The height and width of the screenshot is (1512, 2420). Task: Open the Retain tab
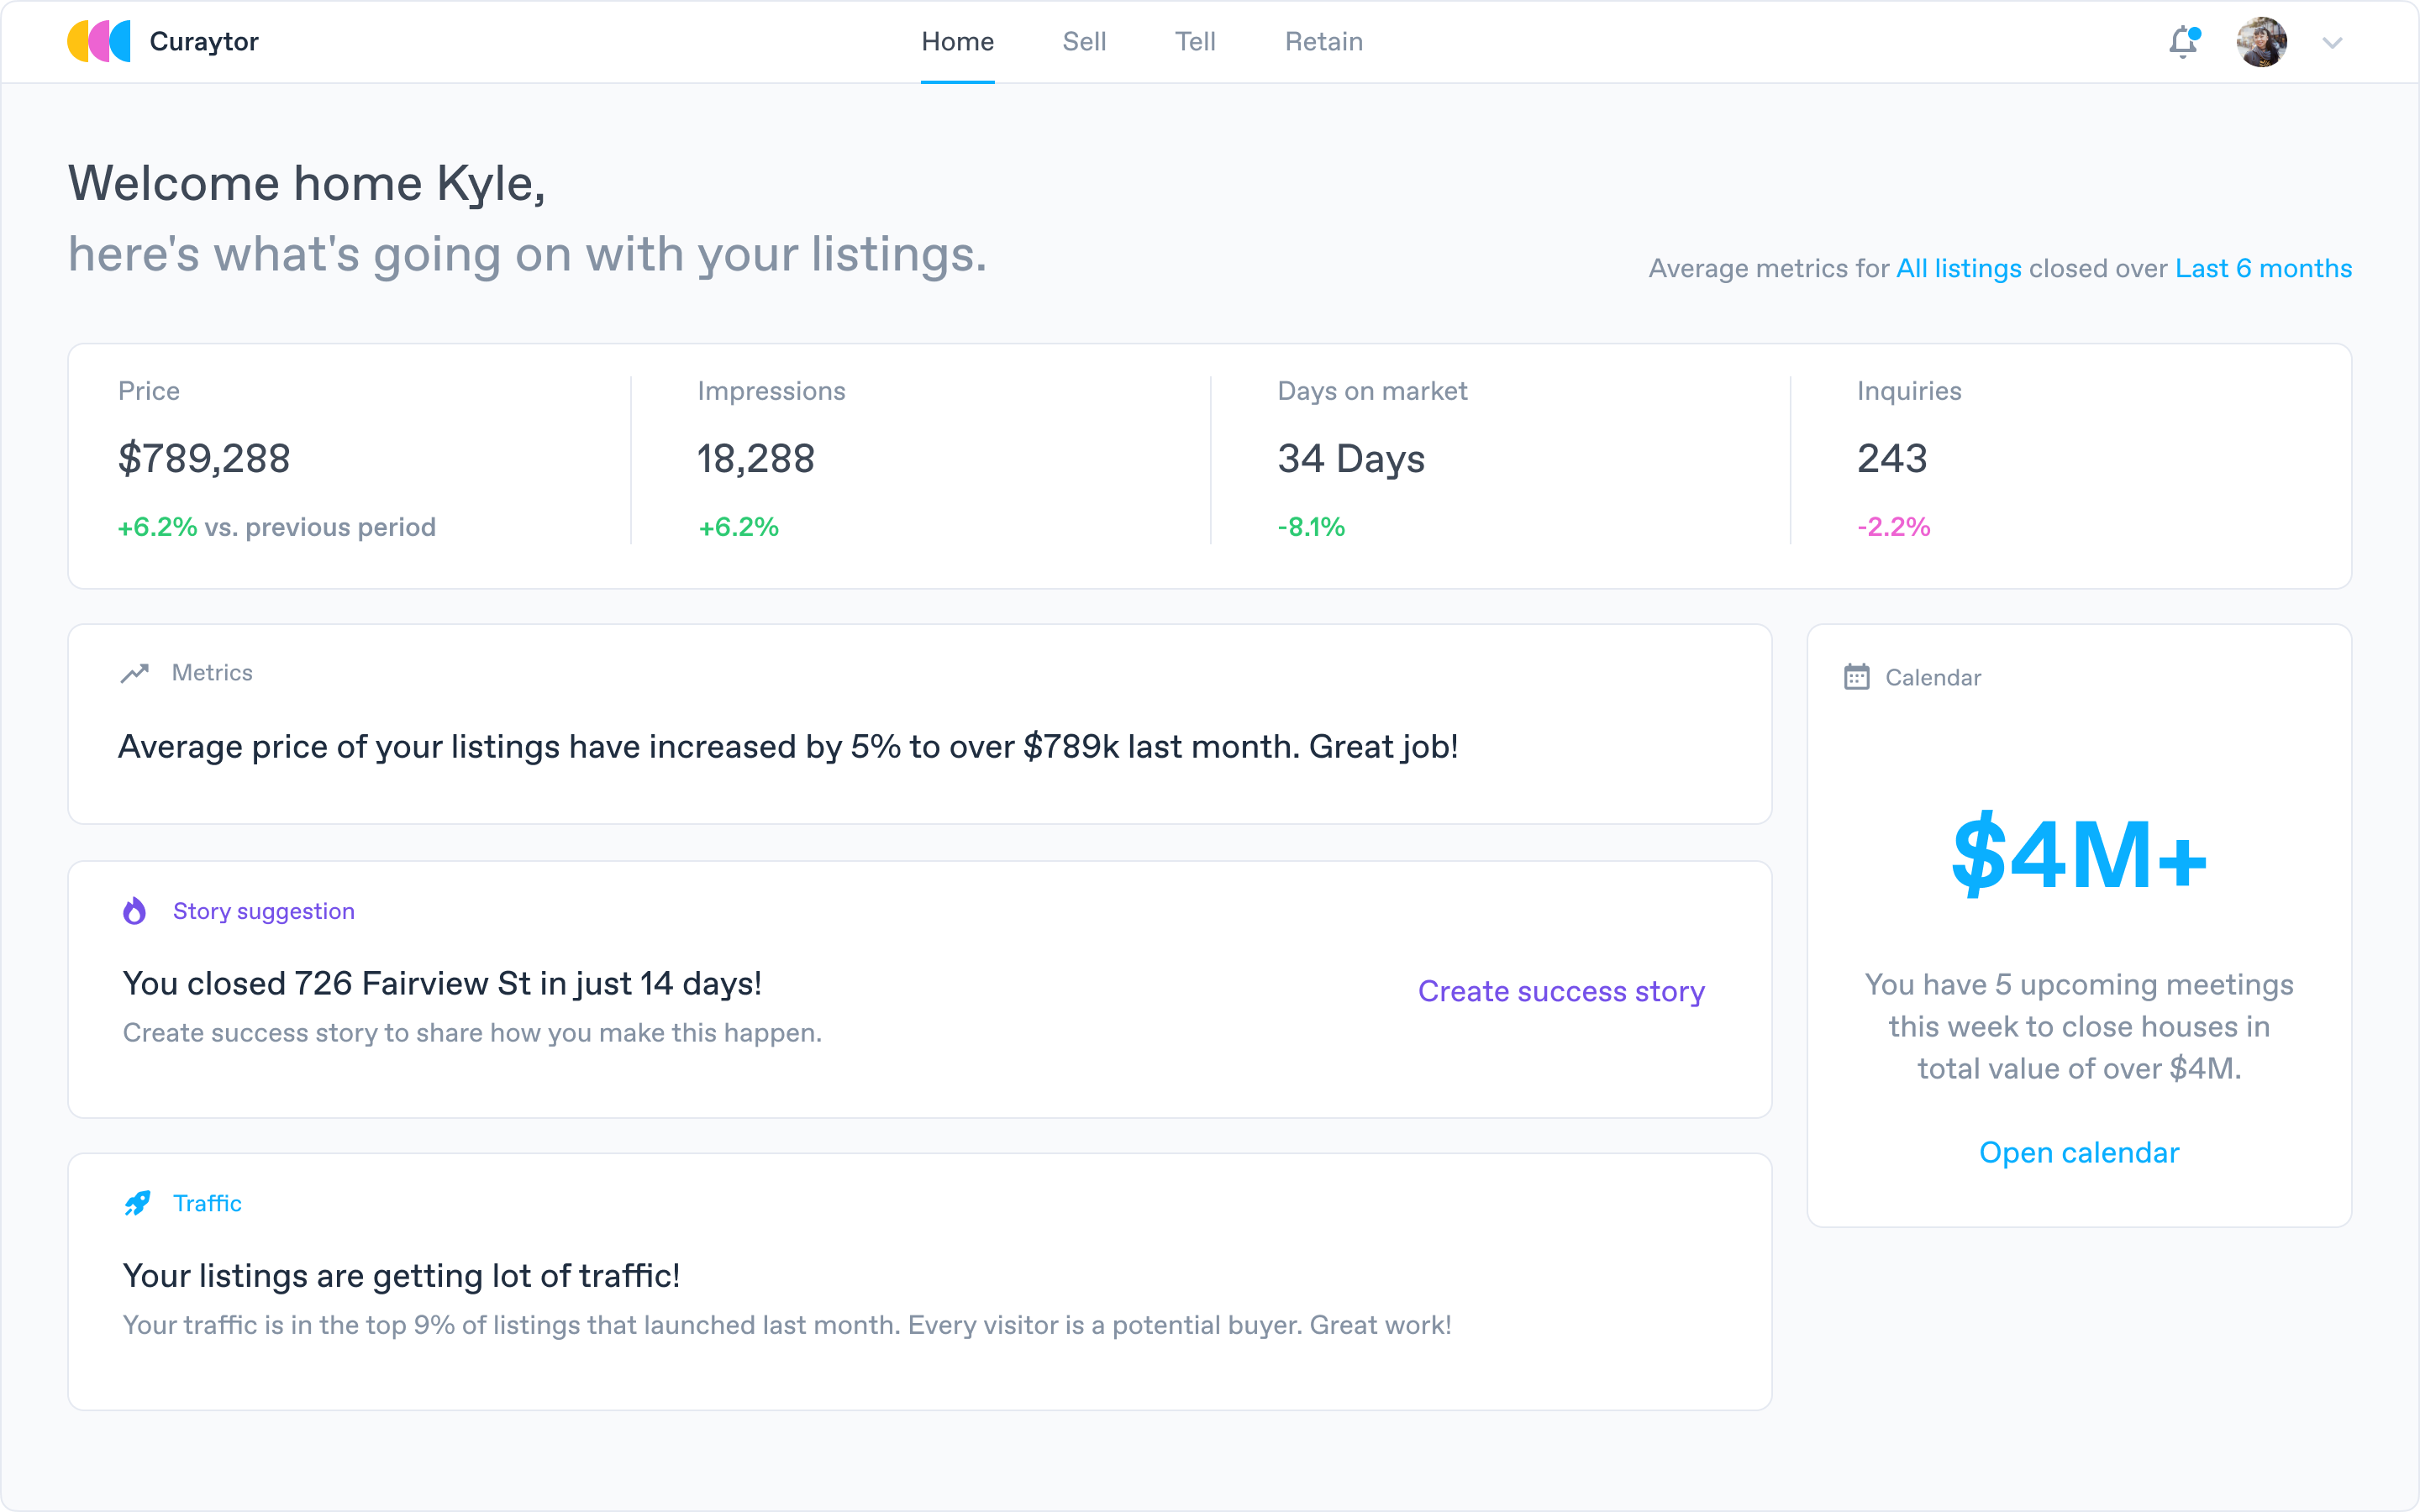(x=1323, y=42)
